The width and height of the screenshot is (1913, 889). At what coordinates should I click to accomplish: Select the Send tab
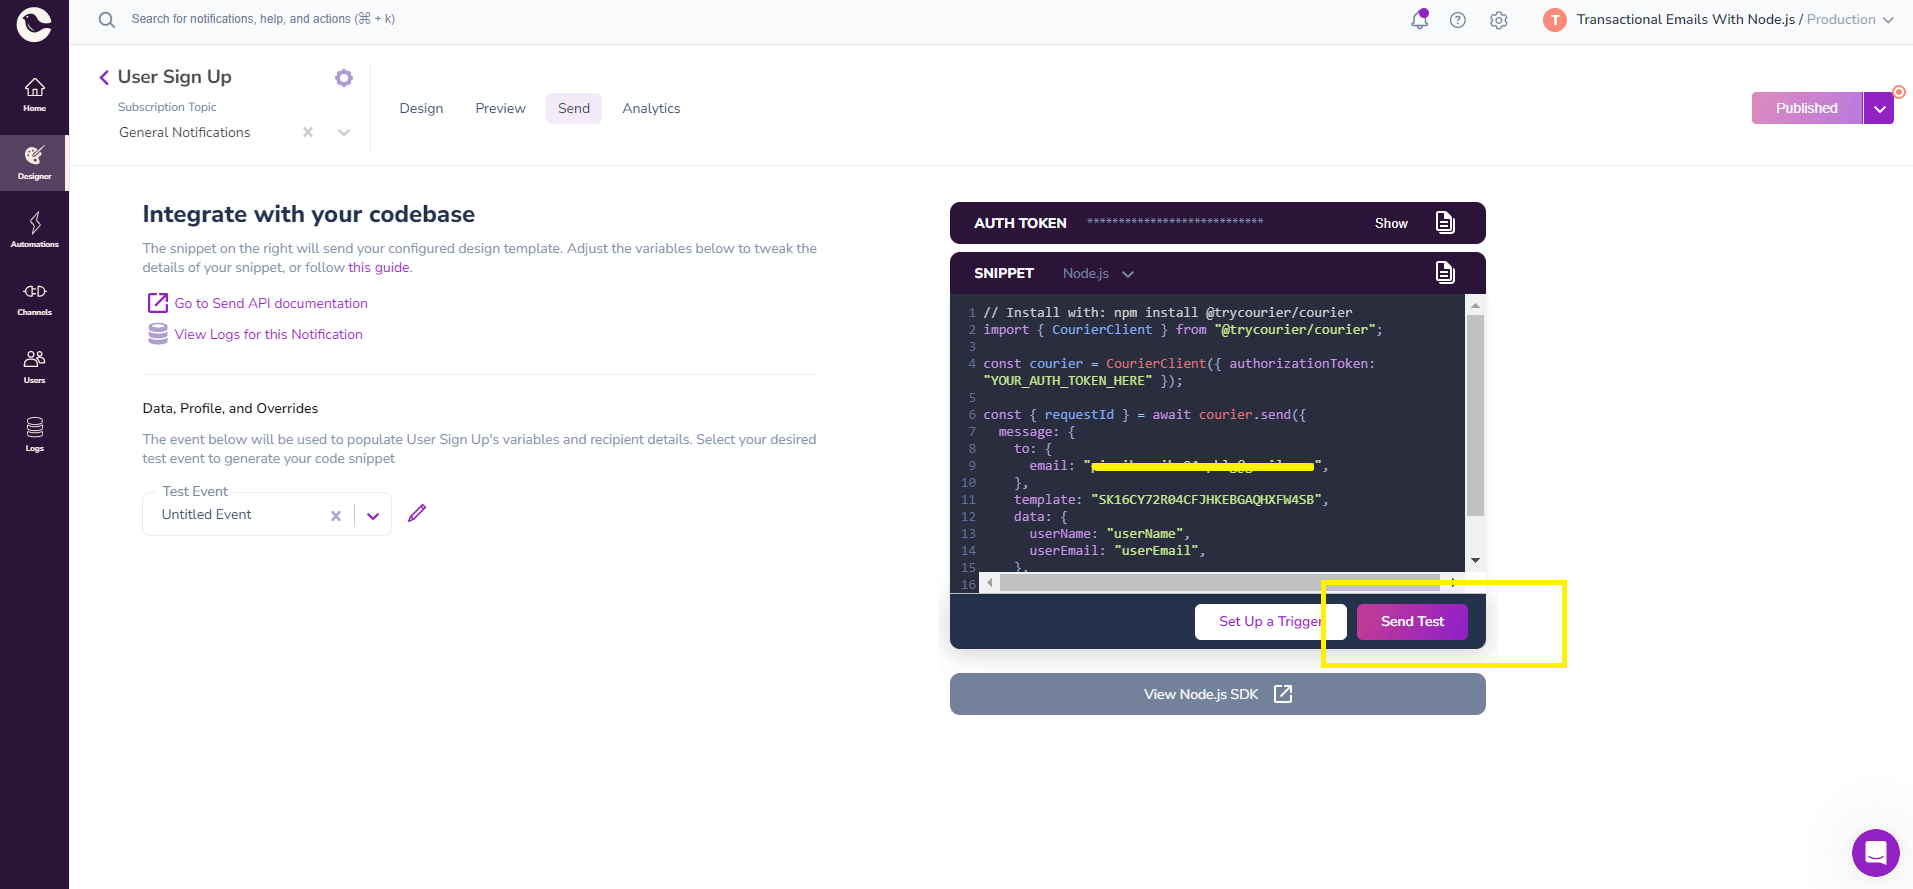(x=574, y=108)
